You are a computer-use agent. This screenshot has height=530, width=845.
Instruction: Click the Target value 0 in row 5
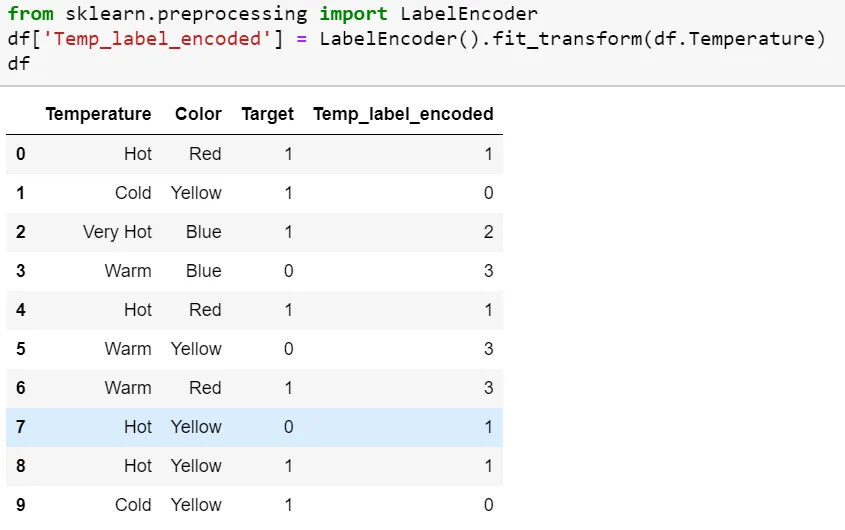[288, 349]
